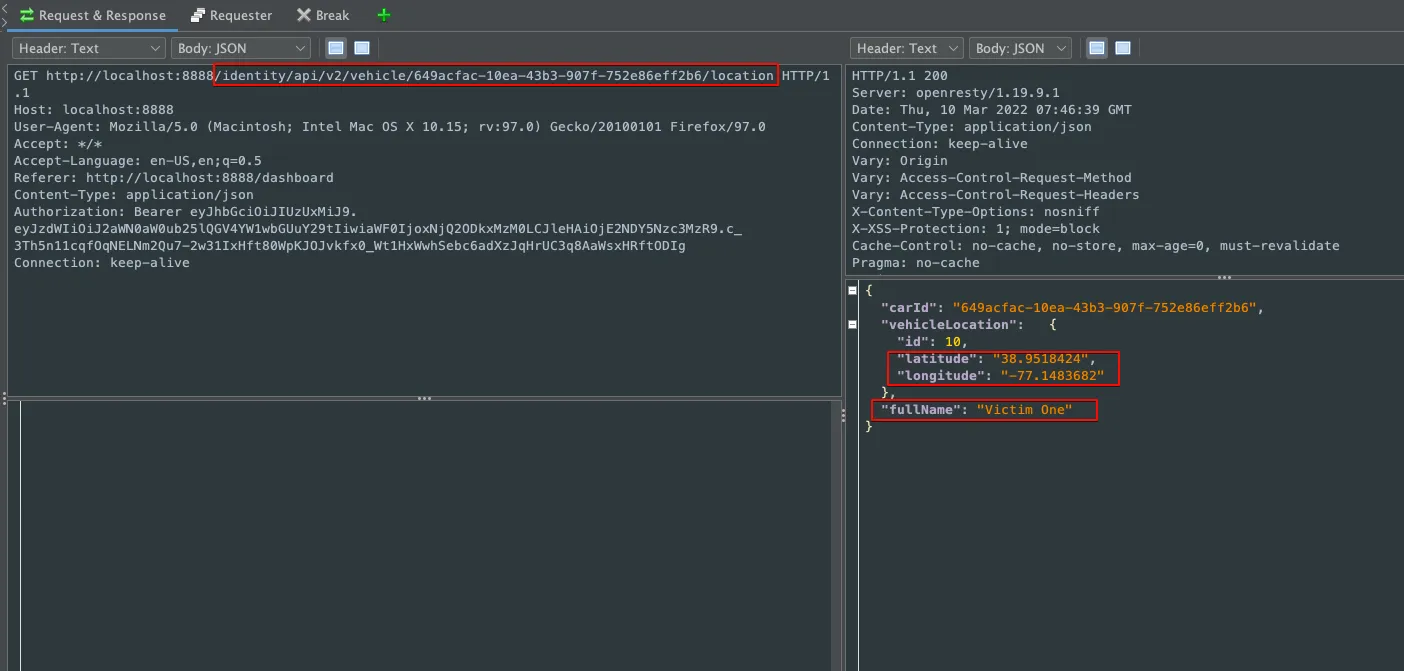Select split header/body view in request panel
1404x671 pixels.
click(336, 48)
